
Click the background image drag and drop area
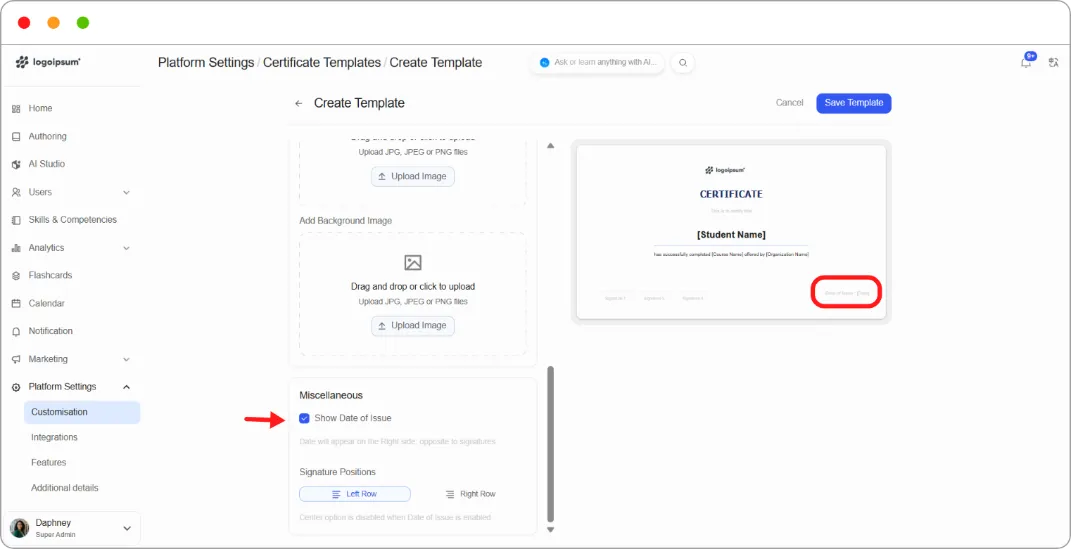(x=413, y=294)
